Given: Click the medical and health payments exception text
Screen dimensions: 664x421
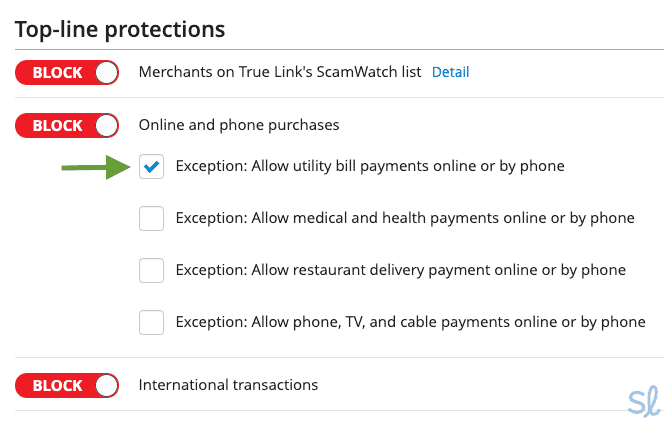Looking at the screenshot, I should (x=405, y=218).
